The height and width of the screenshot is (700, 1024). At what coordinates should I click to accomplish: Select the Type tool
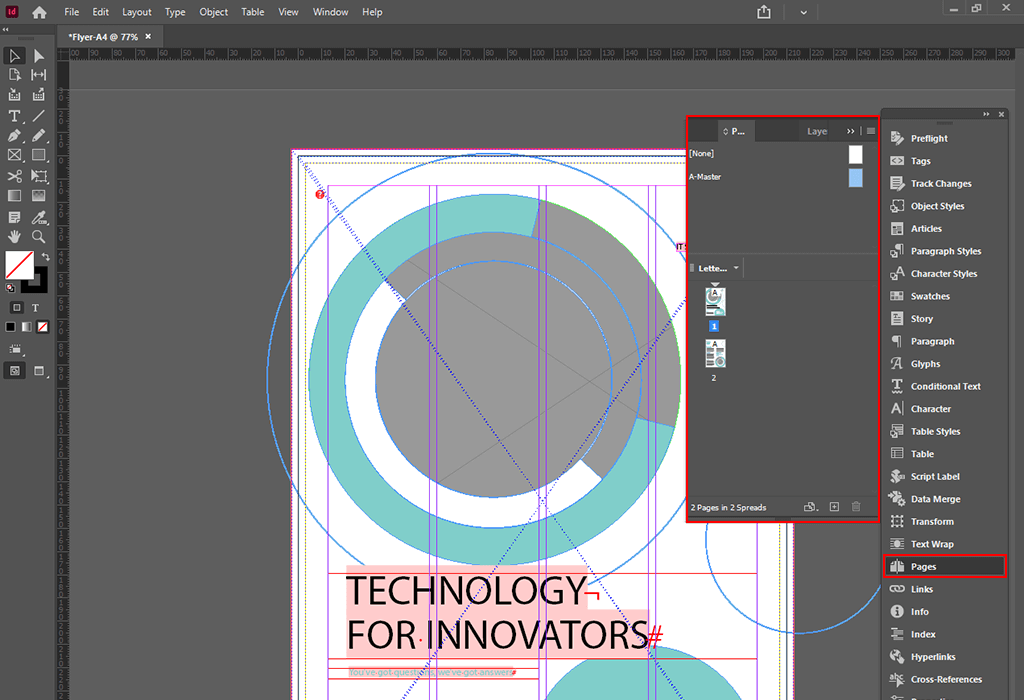(x=14, y=116)
